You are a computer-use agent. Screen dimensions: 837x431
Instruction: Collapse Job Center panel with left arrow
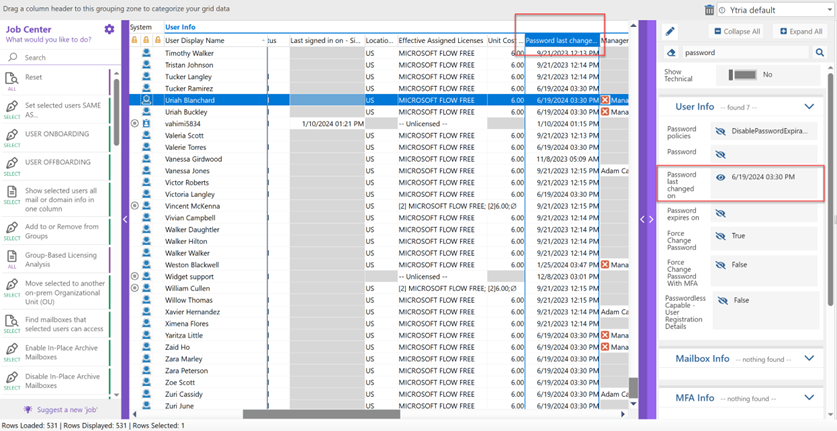tap(125, 219)
